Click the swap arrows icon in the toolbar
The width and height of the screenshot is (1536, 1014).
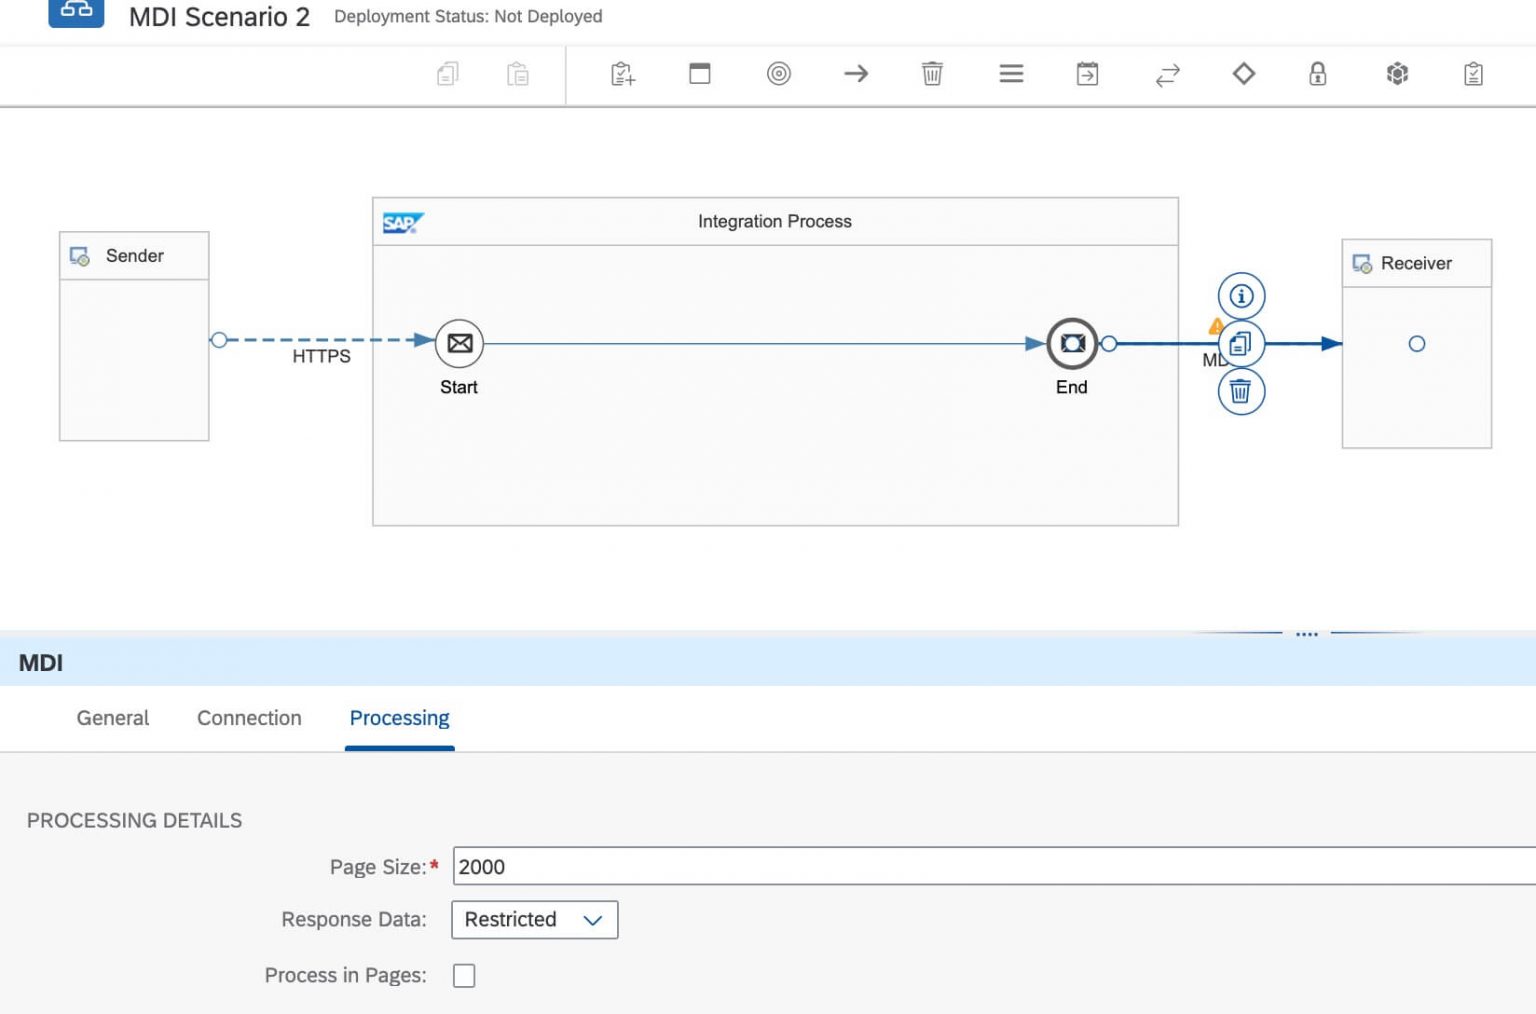[1168, 73]
